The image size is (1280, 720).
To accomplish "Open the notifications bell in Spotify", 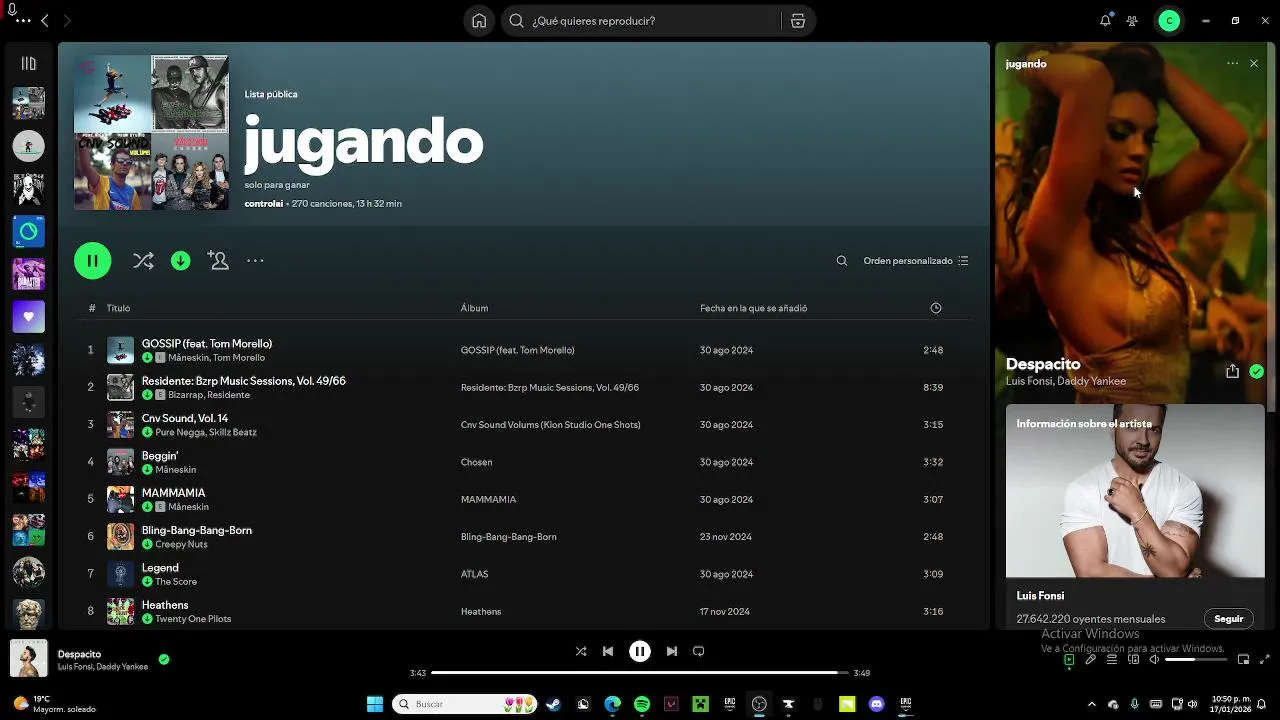I will click(x=1105, y=21).
